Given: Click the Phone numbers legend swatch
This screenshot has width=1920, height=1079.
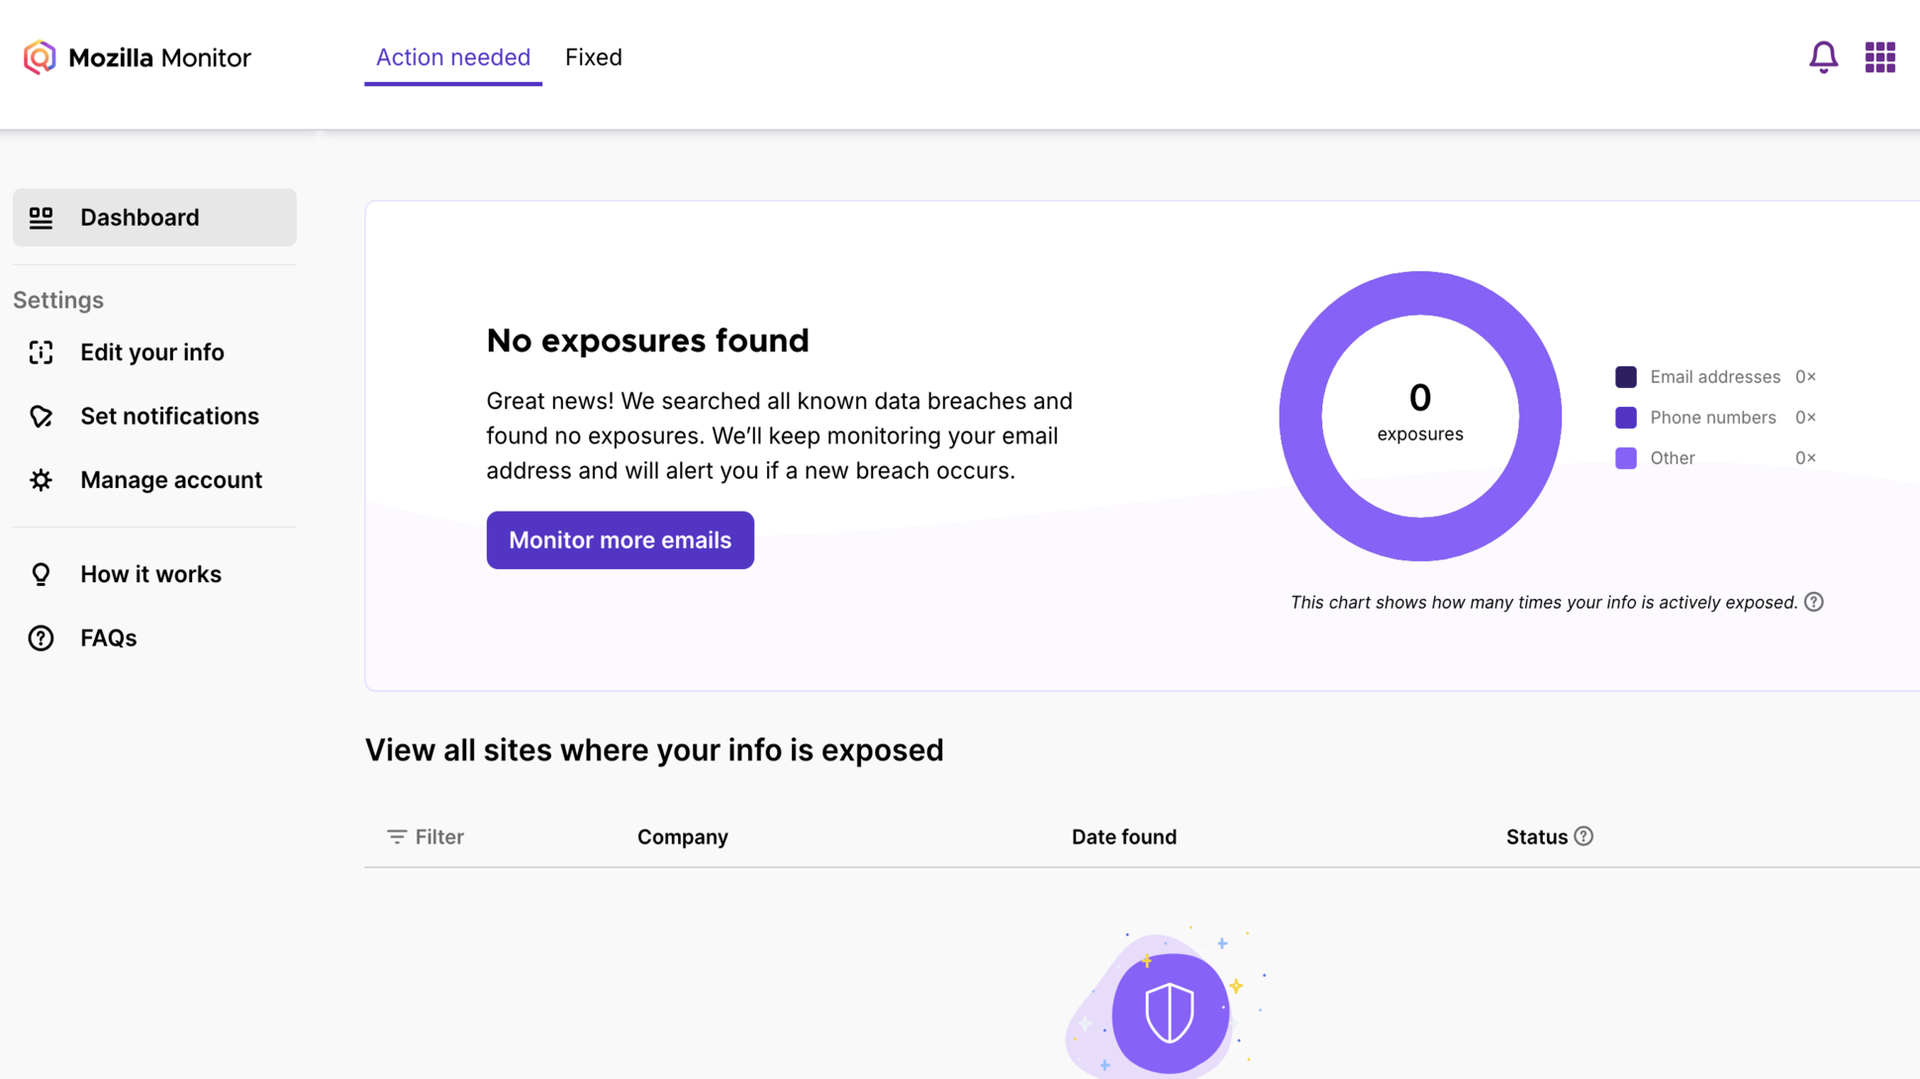Looking at the screenshot, I should (1626, 417).
